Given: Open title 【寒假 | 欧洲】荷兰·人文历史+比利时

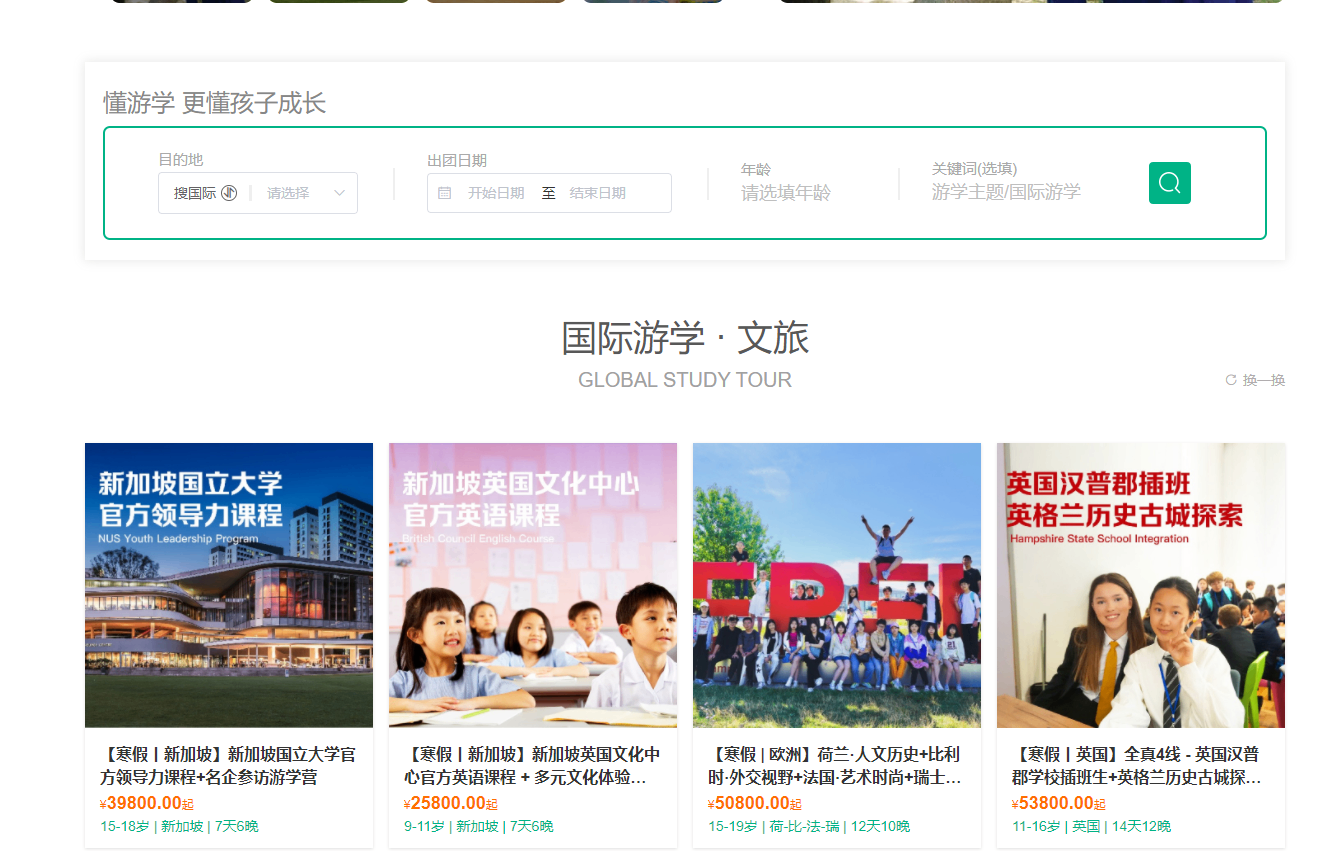Looking at the screenshot, I should point(837,765).
